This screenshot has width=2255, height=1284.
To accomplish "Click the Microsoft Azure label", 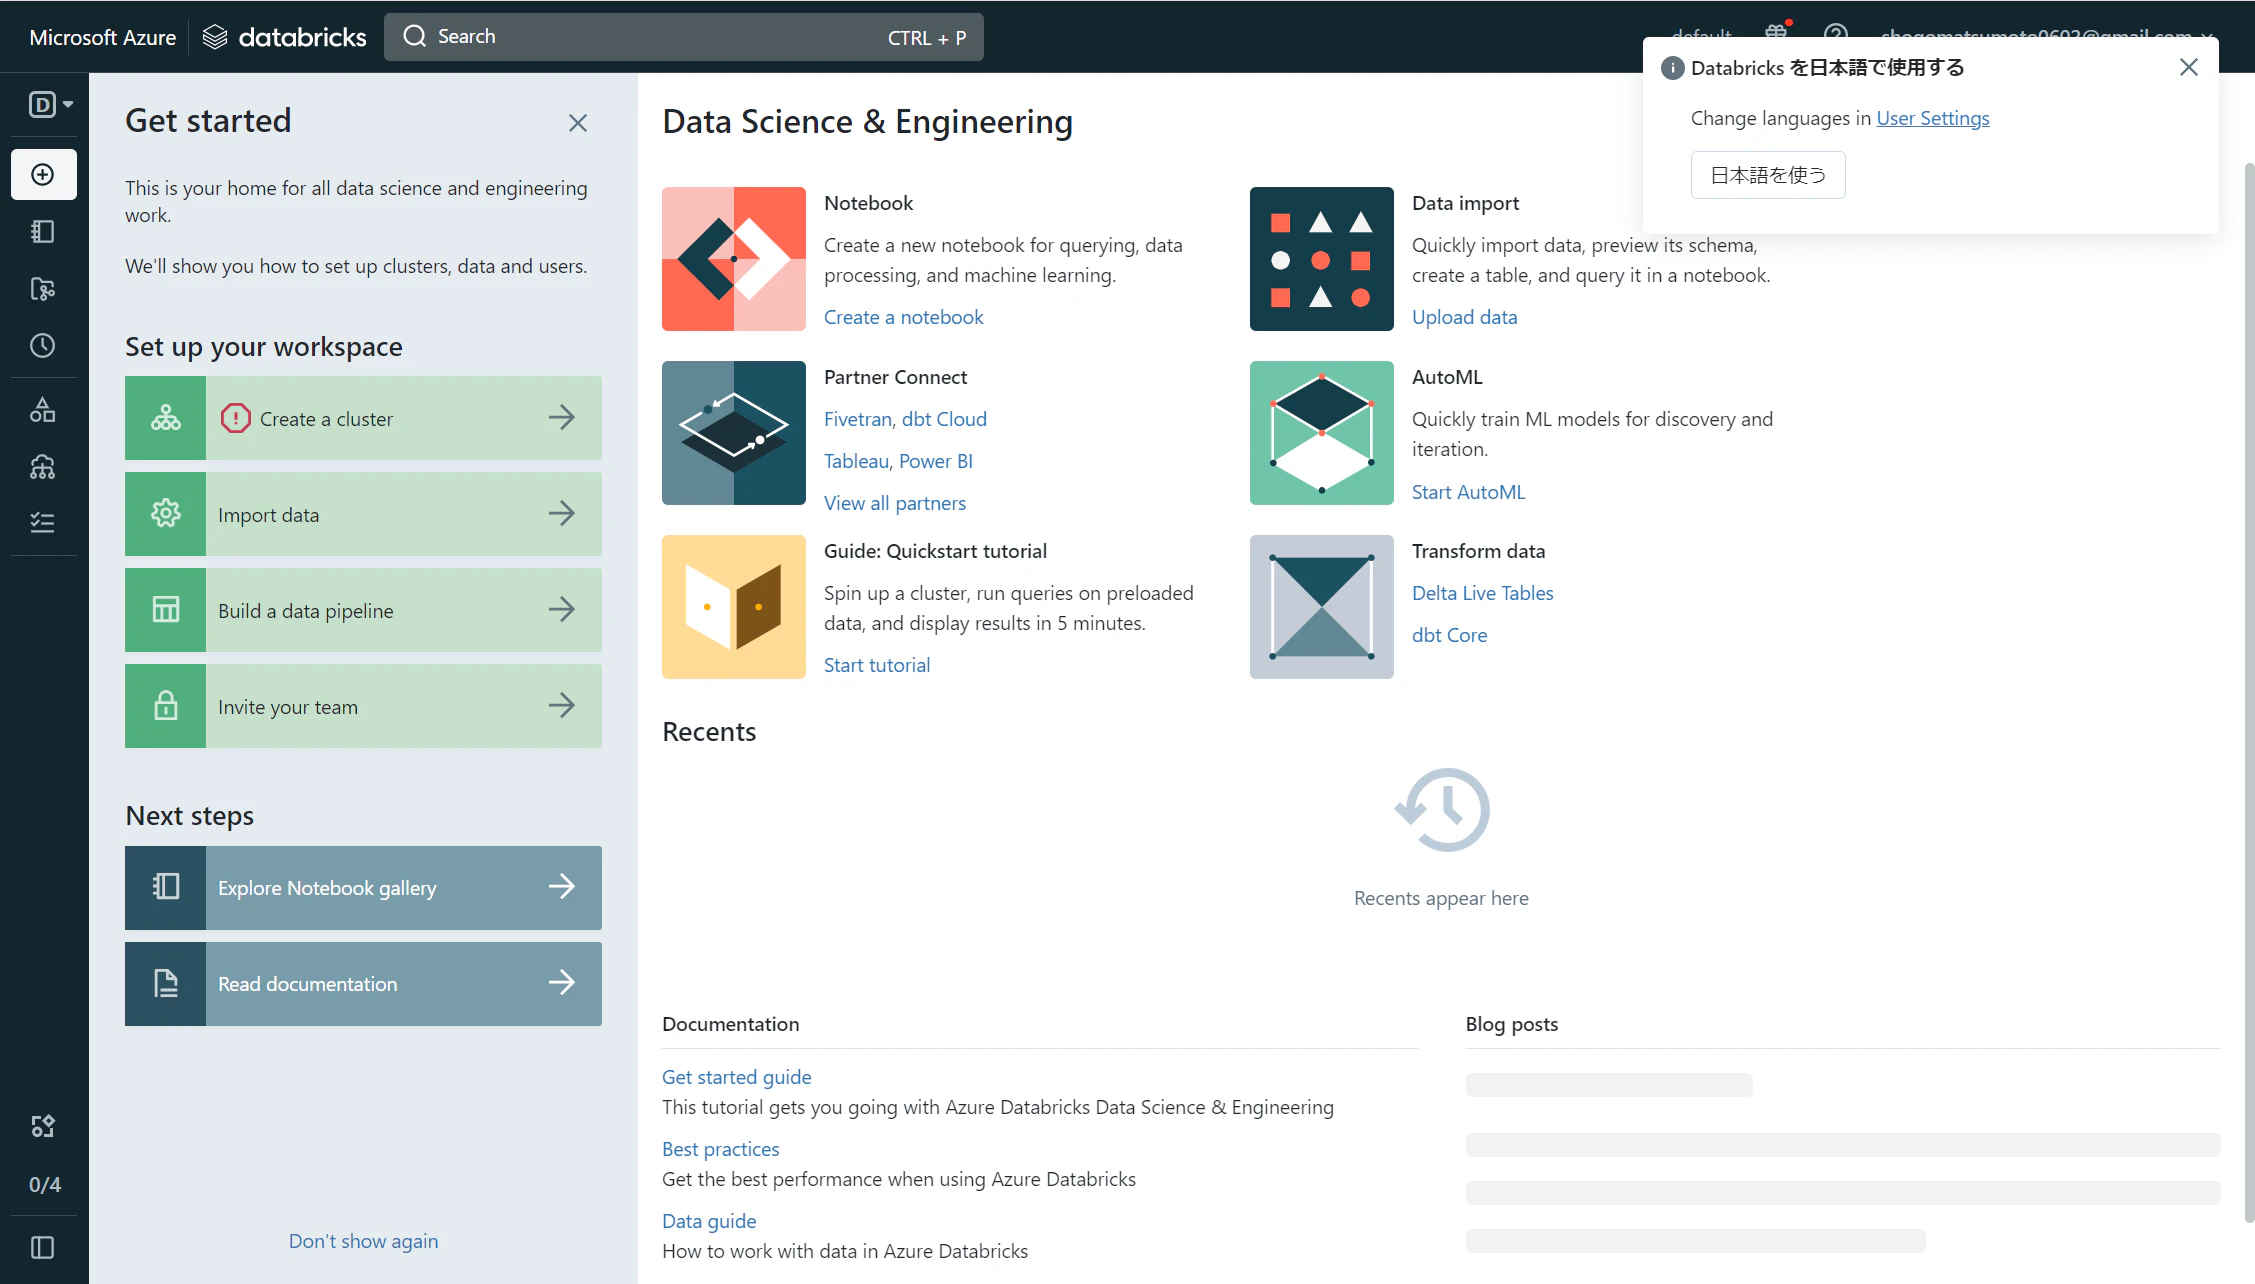I will click(x=103, y=37).
